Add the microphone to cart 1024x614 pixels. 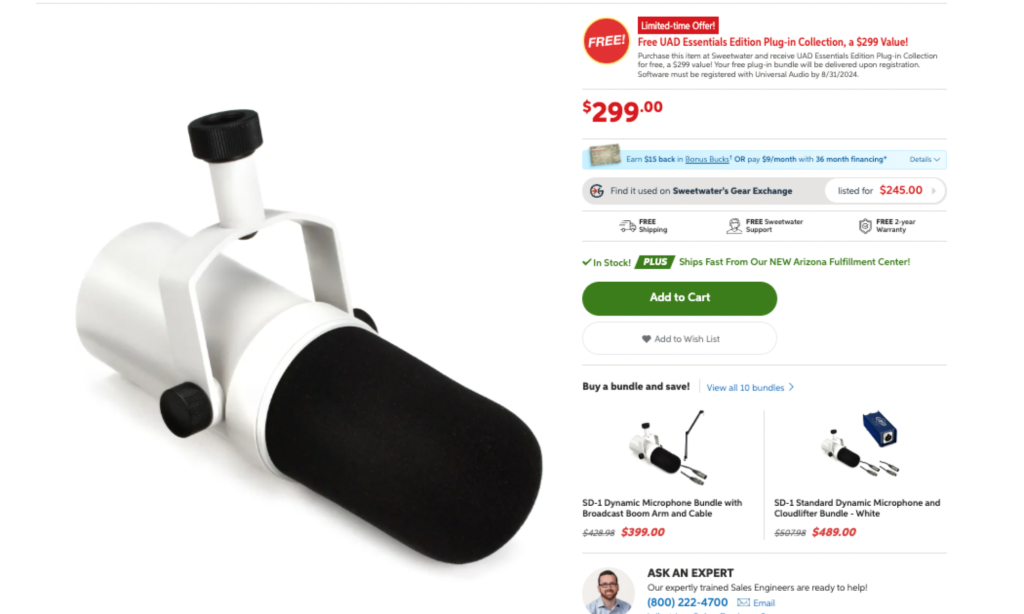679,298
